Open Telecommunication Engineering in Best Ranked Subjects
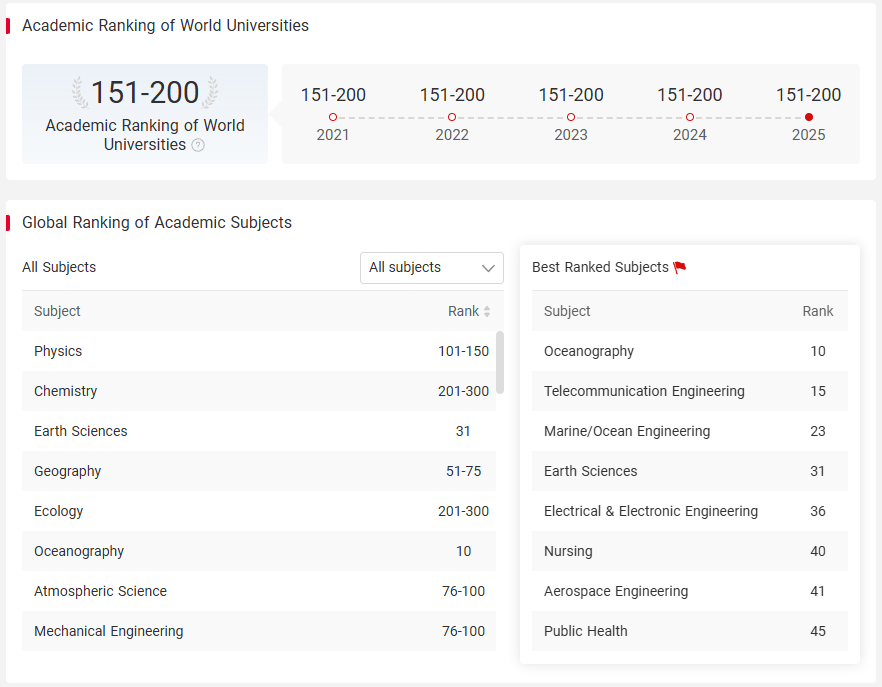Image resolution: width=882 pixels, height=687 pixels. pyautogui.click(x=690, y=391)
